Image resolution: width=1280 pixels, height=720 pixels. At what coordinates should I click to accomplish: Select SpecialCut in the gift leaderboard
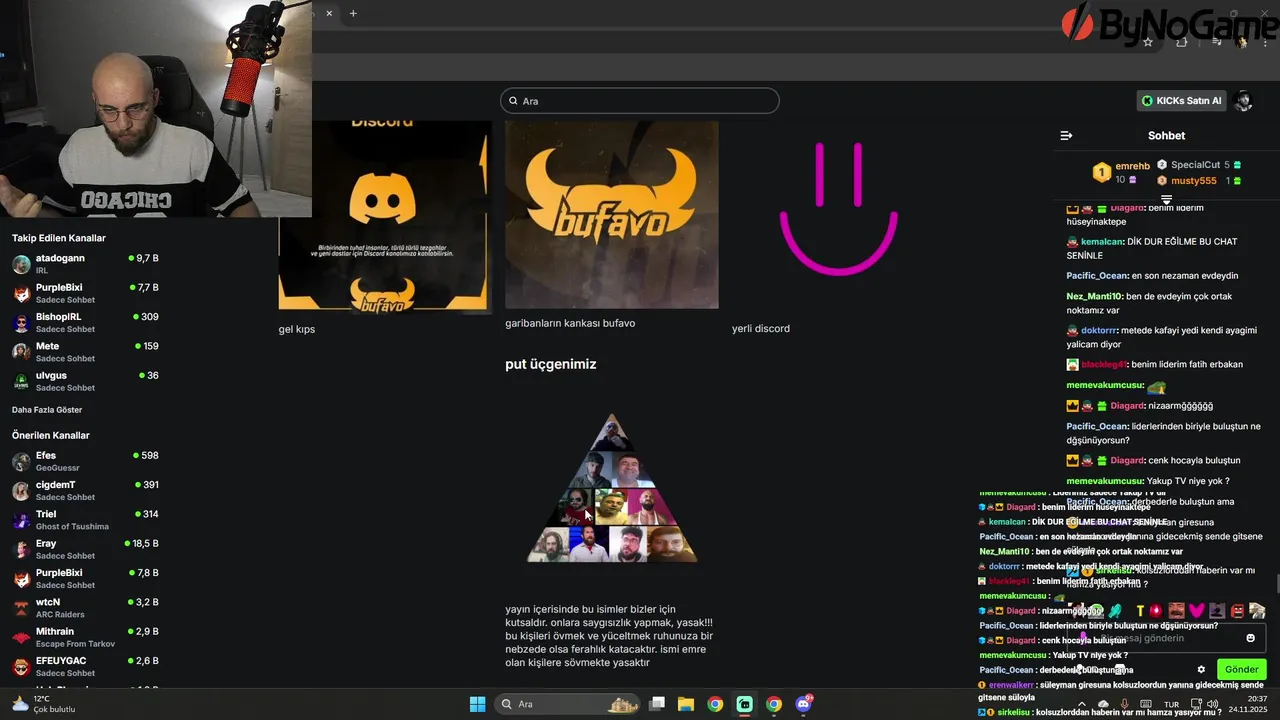point(1195,165)
